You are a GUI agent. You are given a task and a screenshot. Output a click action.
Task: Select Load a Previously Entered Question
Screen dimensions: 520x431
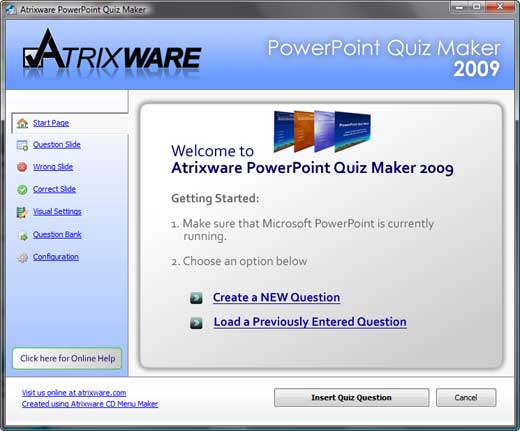[310, 322]
